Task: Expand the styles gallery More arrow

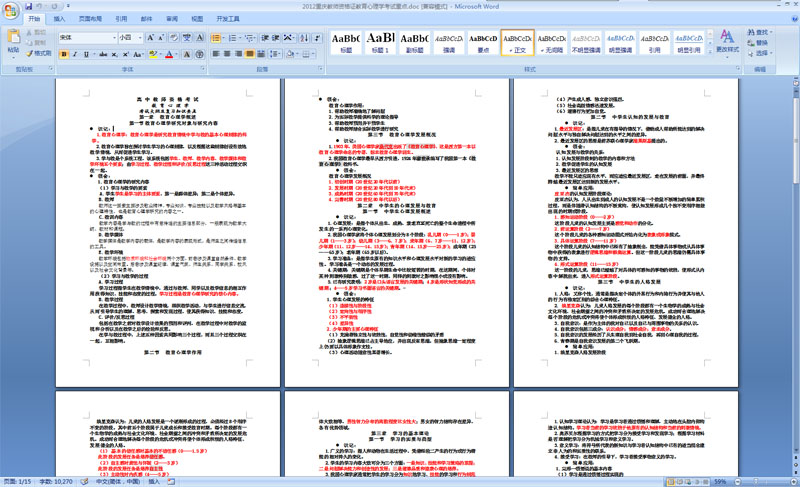Action: 710,52
